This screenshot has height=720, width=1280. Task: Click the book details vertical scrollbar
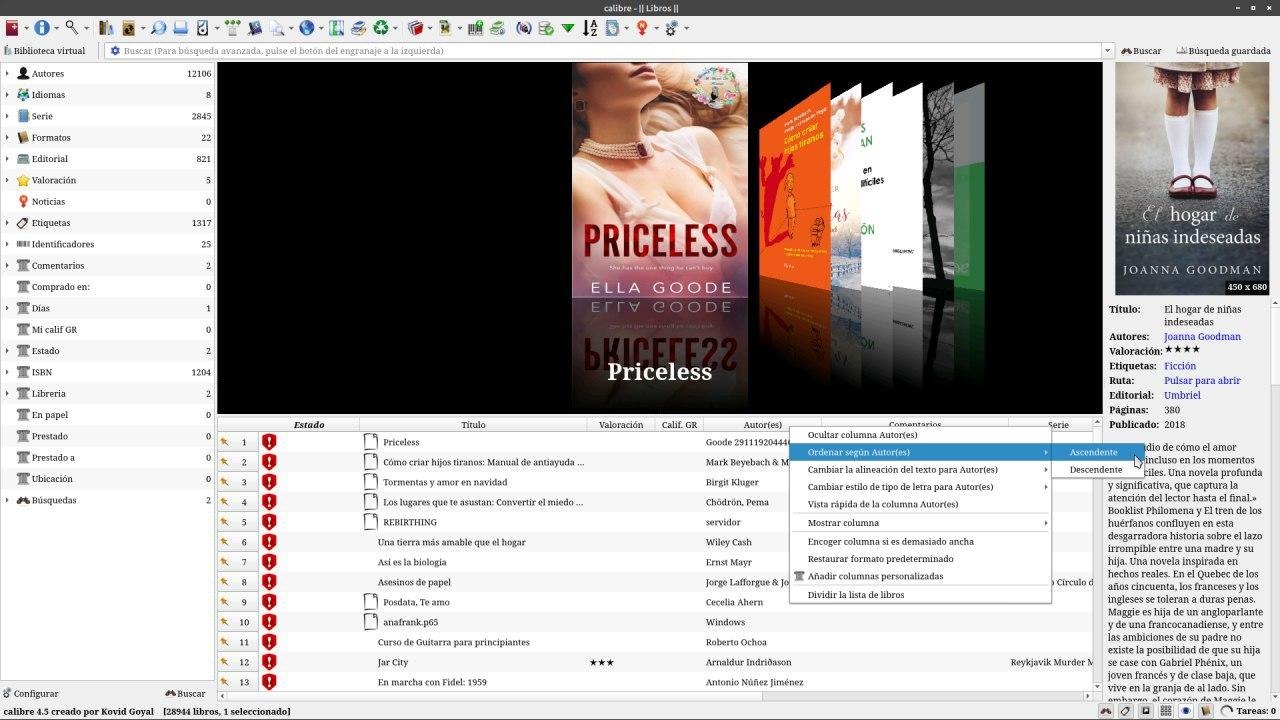pos(1275,500)
